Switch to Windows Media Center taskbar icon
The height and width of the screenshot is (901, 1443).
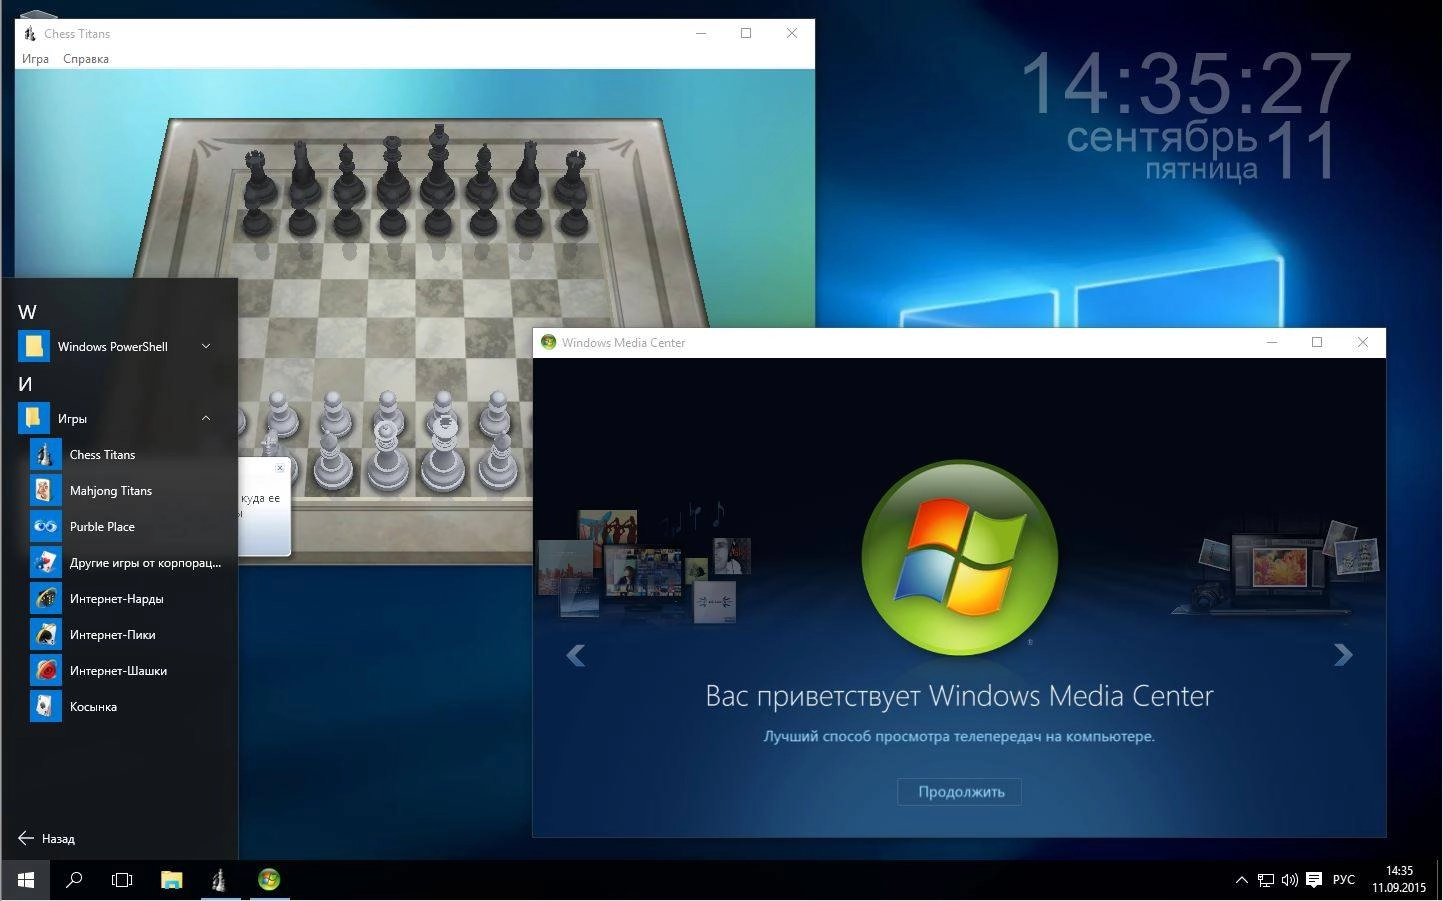(269, 880)
